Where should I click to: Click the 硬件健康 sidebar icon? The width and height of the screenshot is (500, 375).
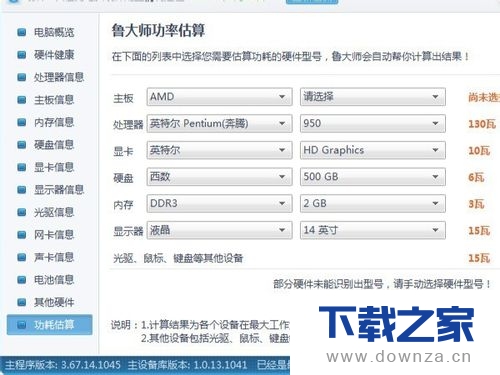[x=22, y=55]
